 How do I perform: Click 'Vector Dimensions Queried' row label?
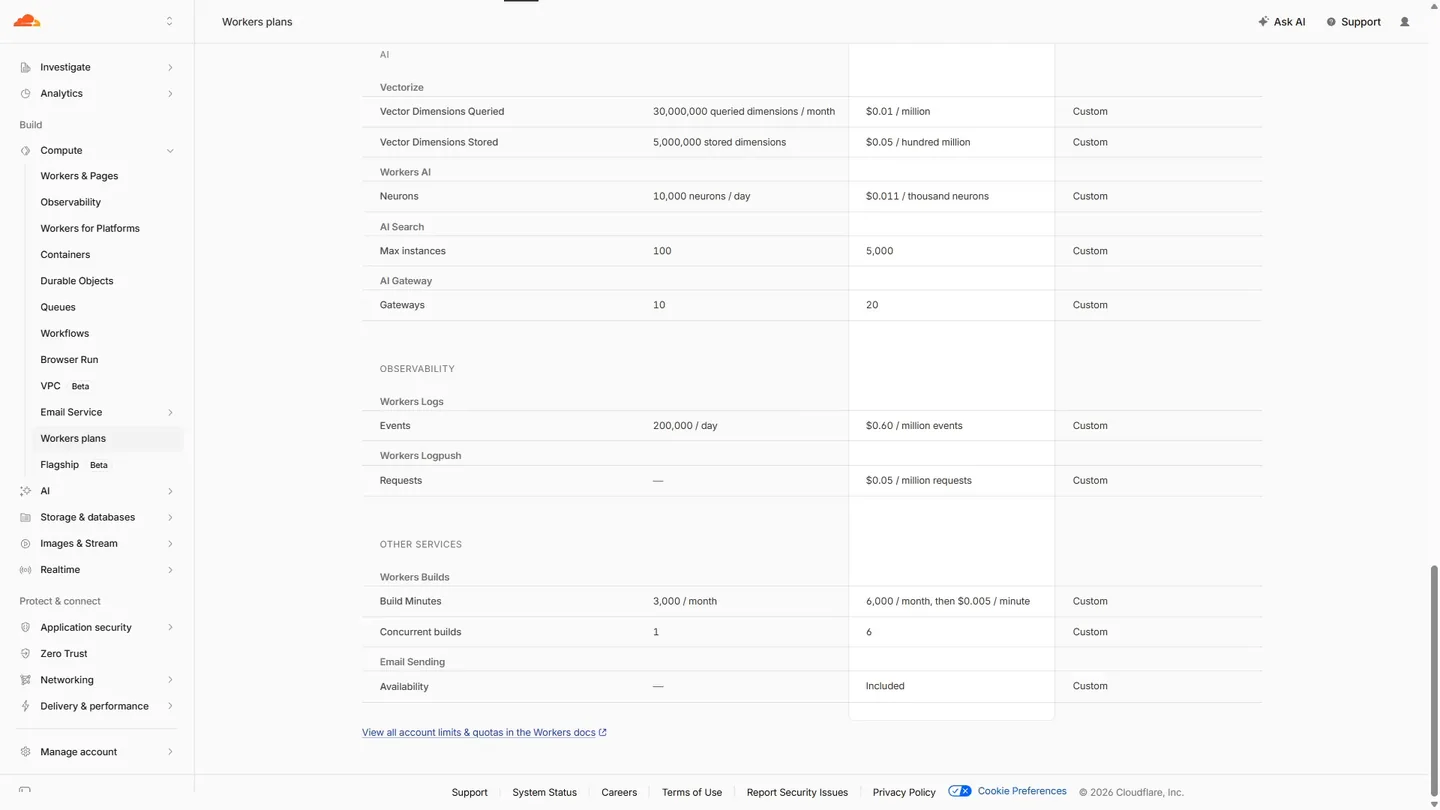(x=442, y=111)
